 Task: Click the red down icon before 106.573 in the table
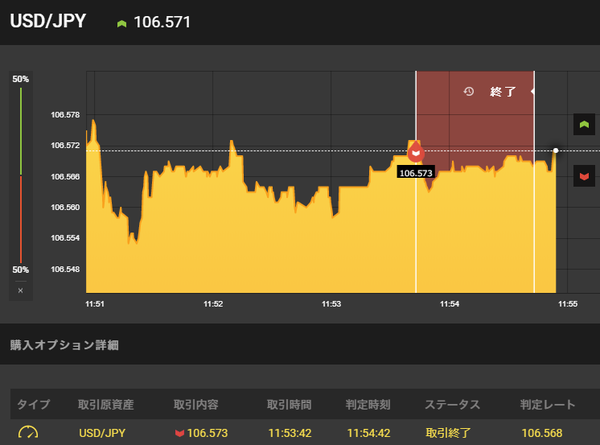[179, 433]
